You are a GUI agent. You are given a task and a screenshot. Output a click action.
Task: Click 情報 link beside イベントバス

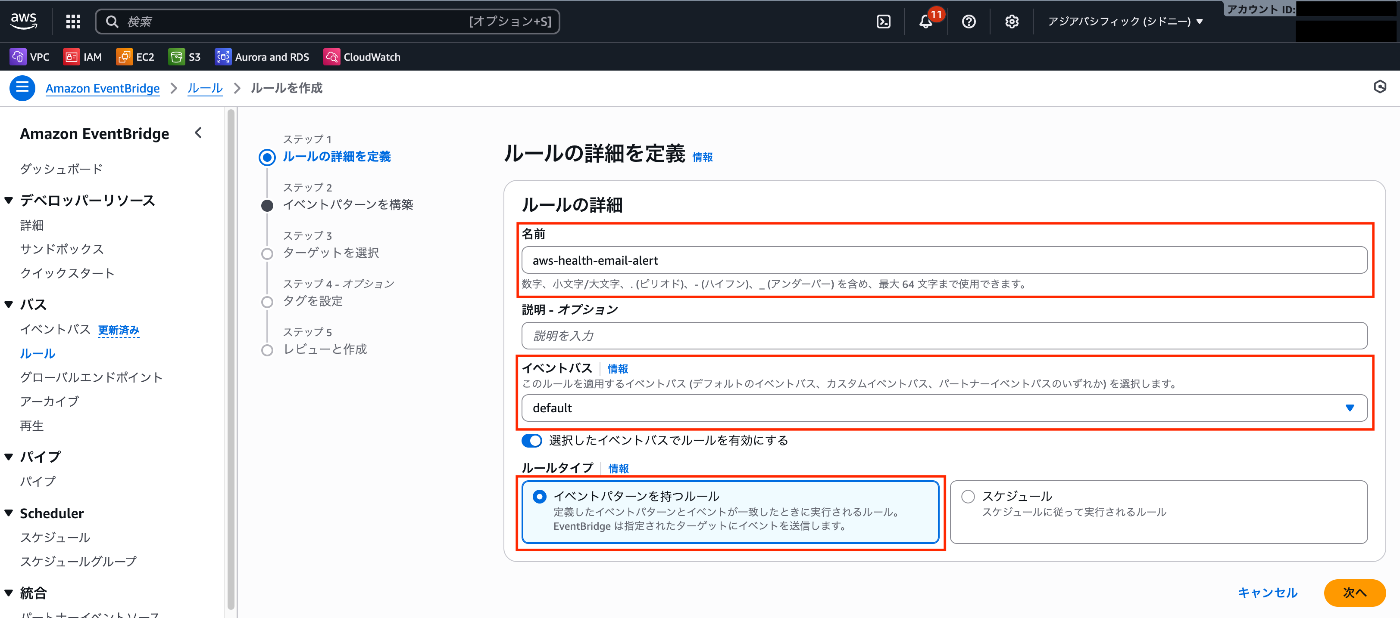click(x=618, y=368)
